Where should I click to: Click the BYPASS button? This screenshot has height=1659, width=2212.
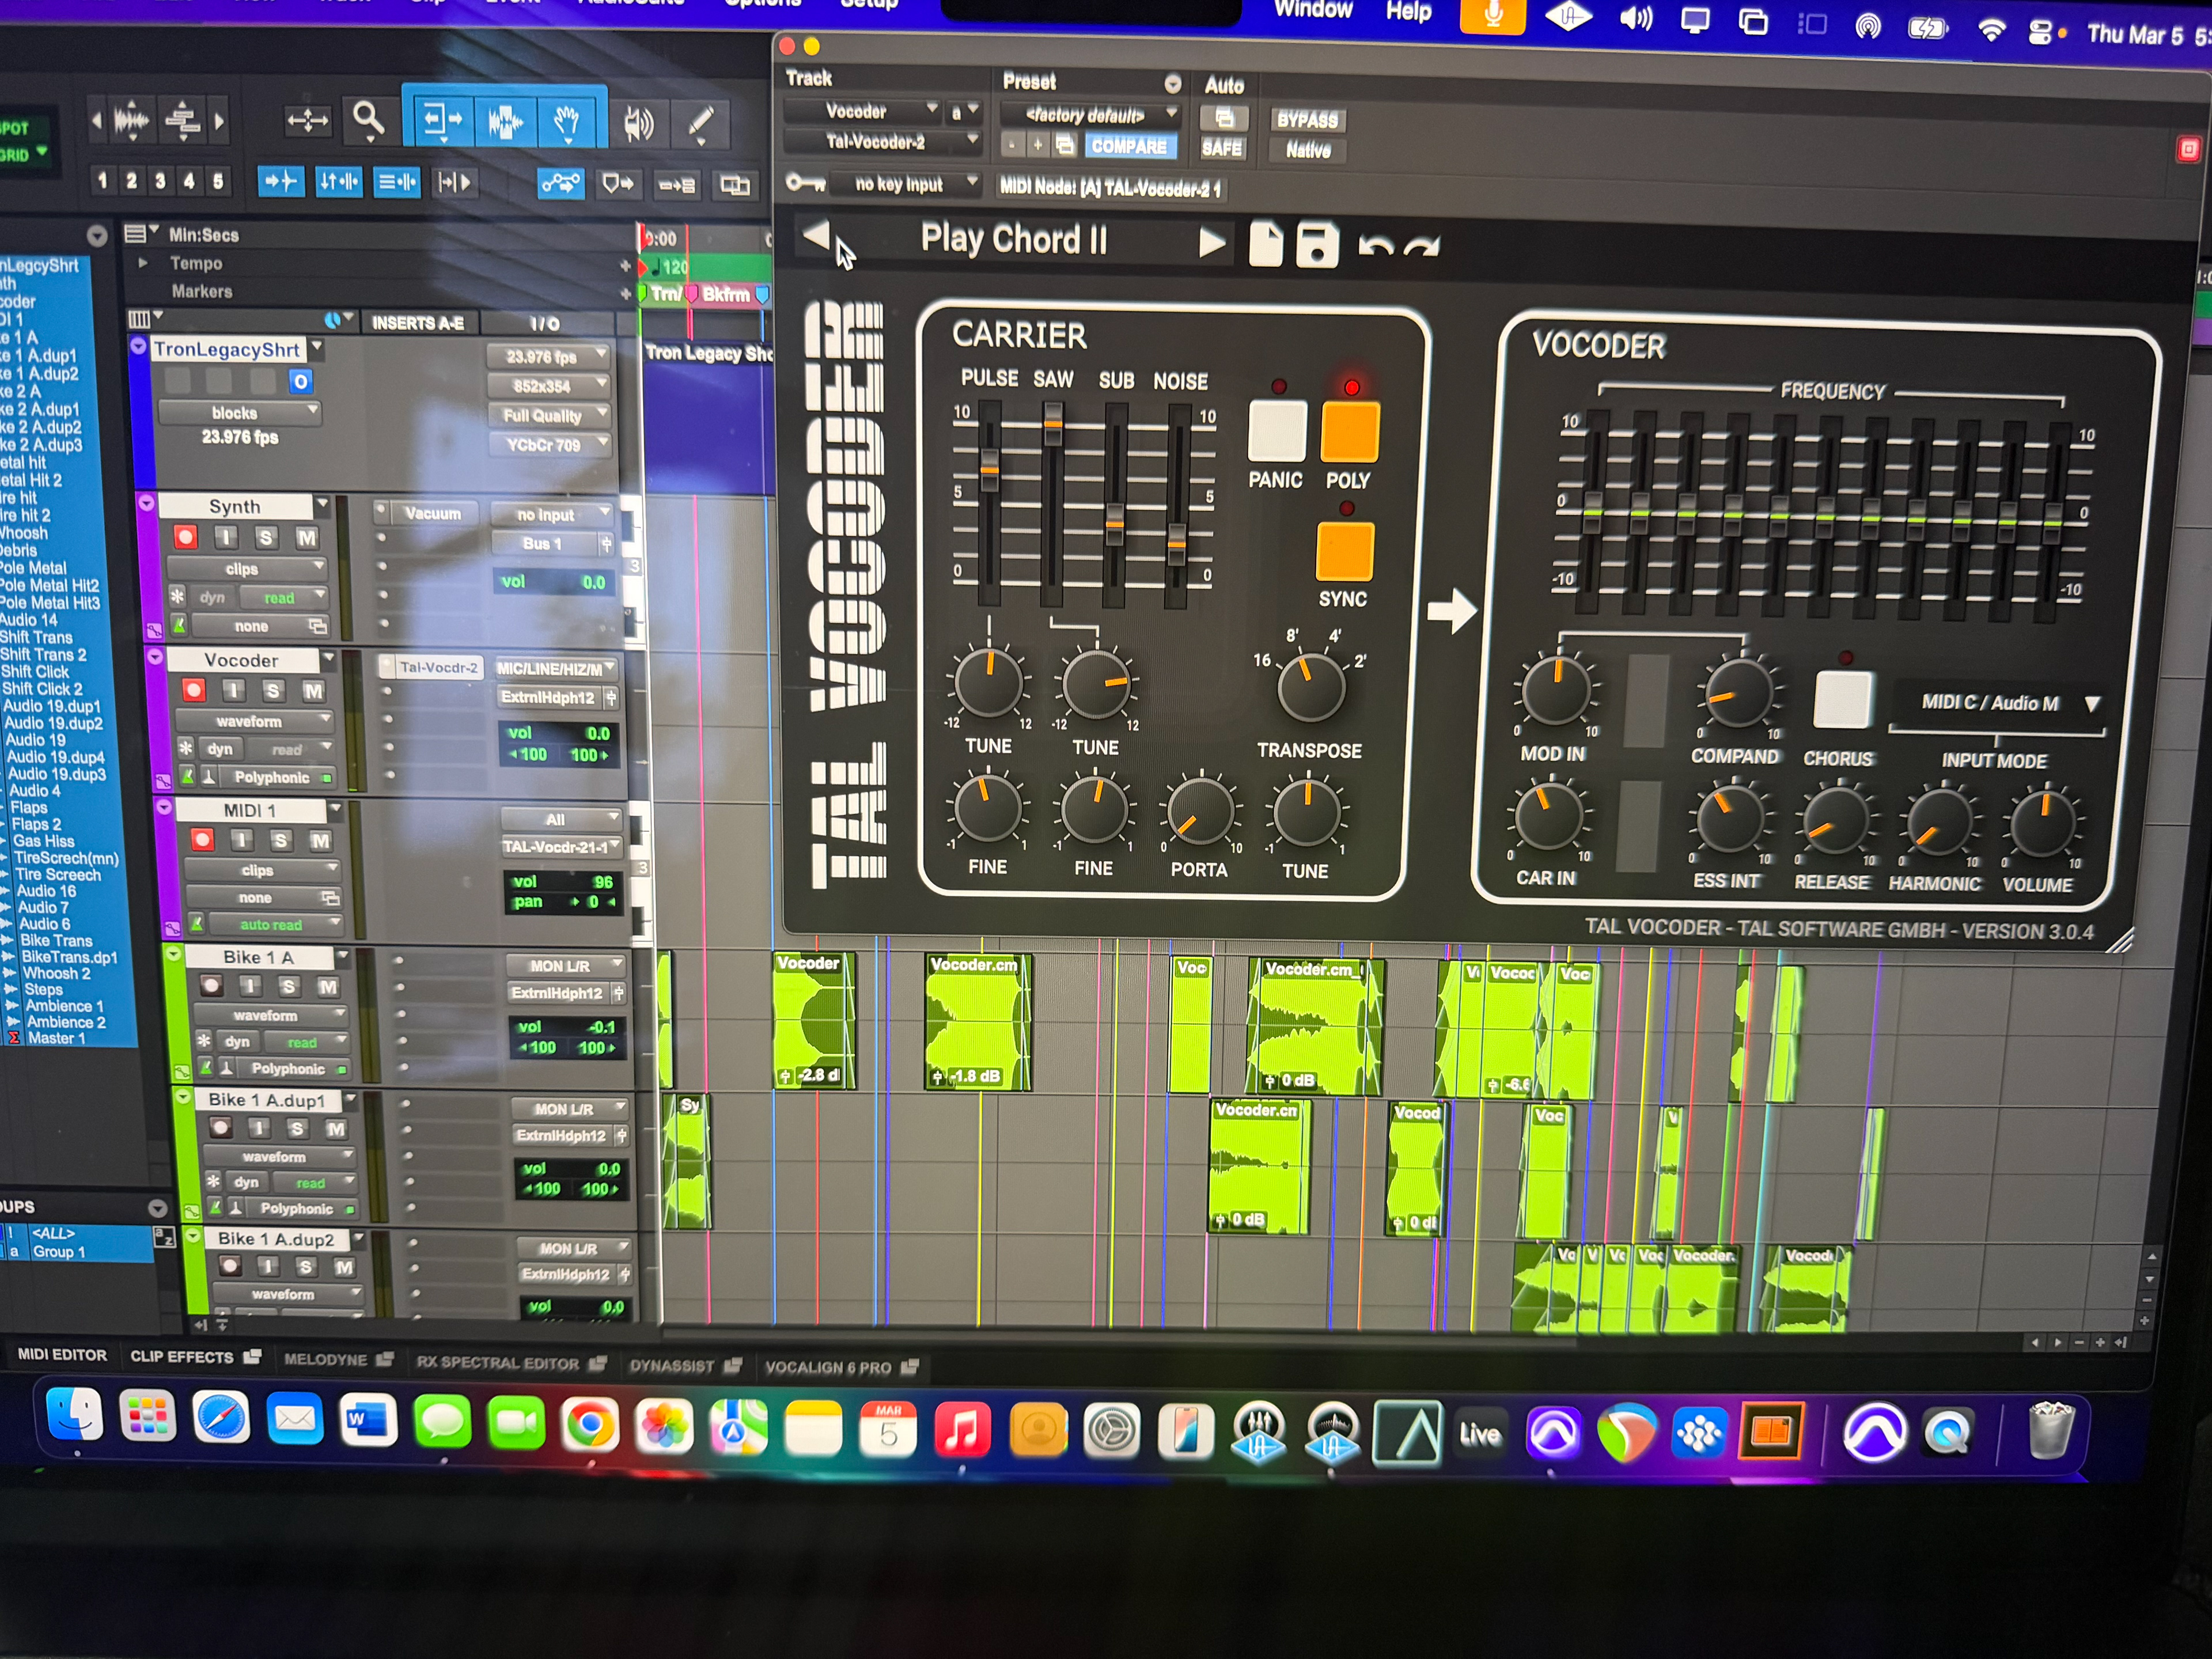1307,120
